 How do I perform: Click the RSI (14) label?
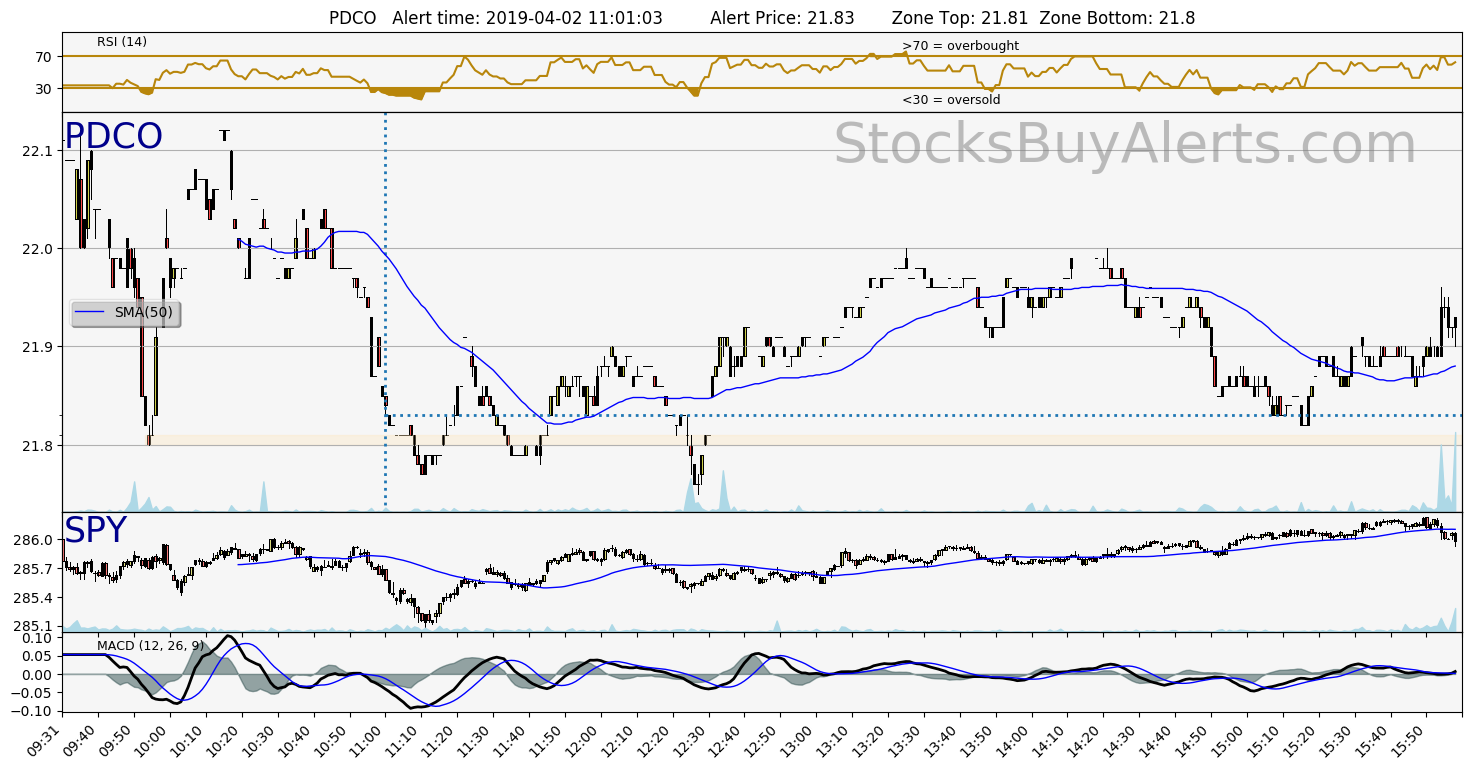tap(122, 42)
